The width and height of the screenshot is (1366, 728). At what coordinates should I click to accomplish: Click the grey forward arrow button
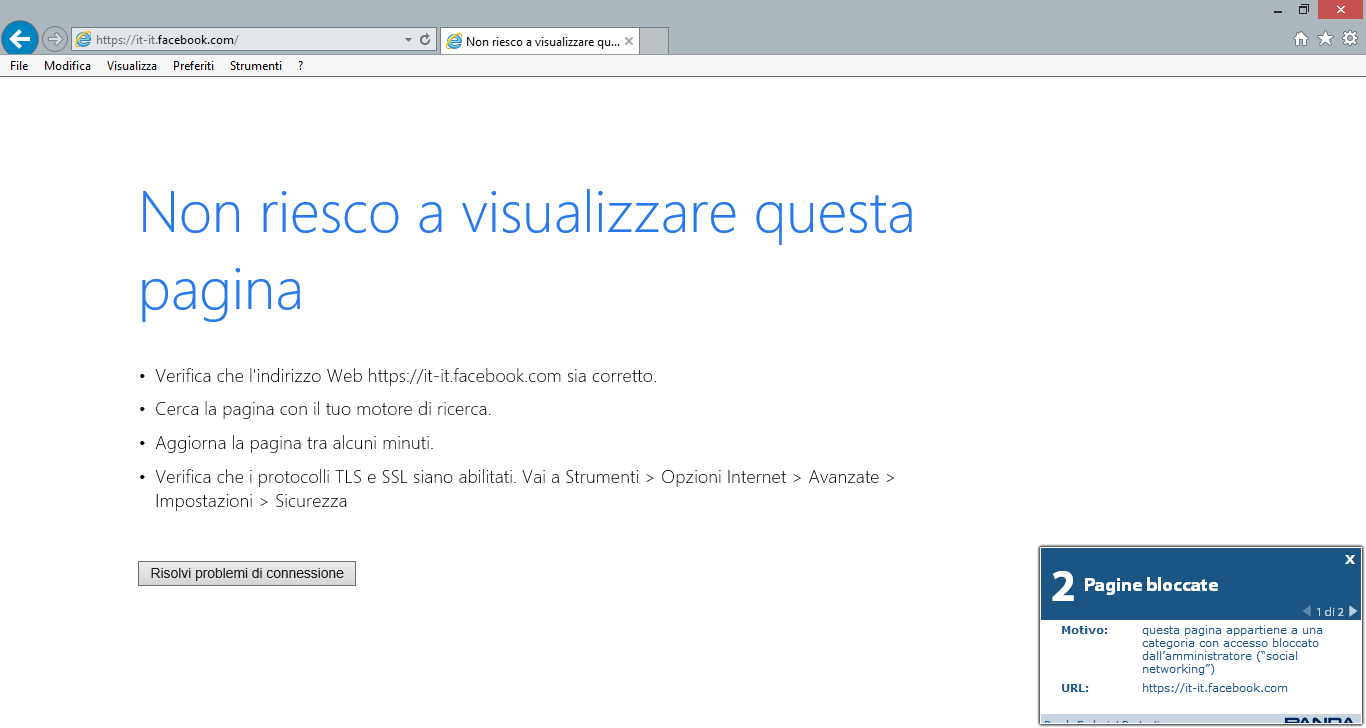[55, 39]
